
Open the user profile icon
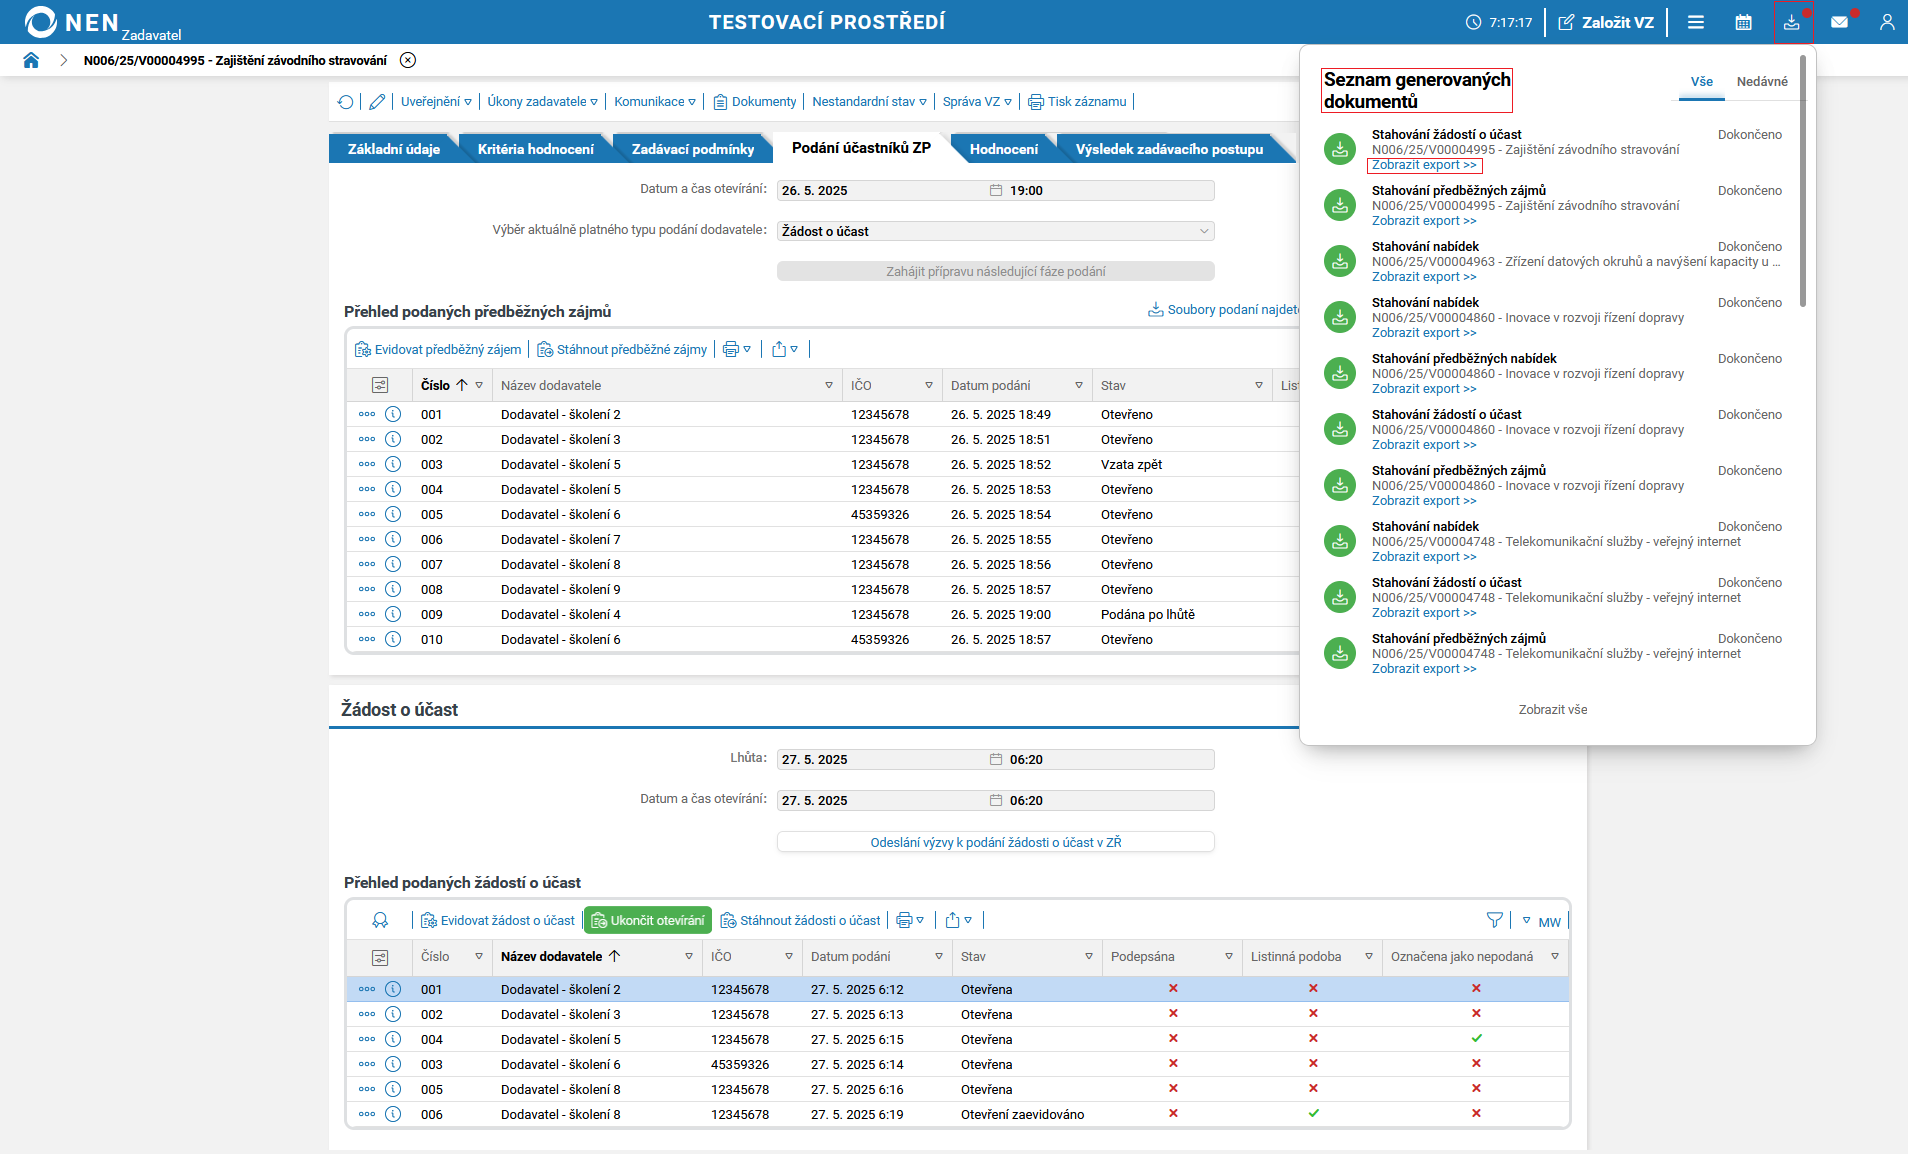pyautogui.click(x=1886, y=22)
